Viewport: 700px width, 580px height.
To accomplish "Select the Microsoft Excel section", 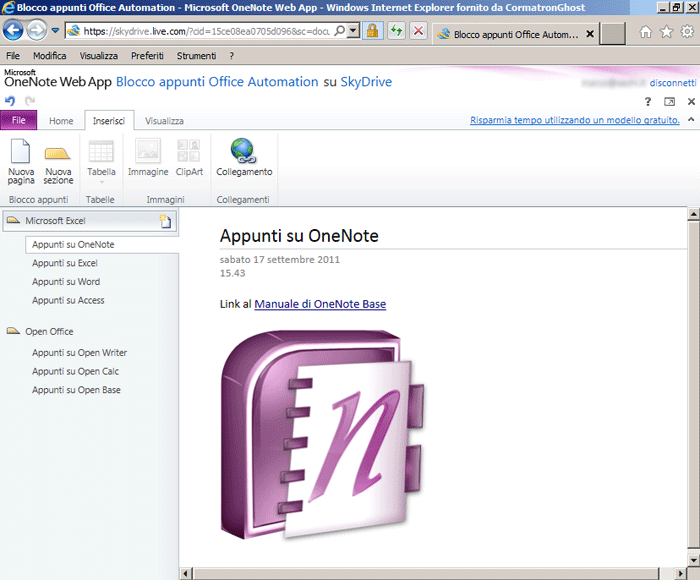I will (x=90, y=221).
